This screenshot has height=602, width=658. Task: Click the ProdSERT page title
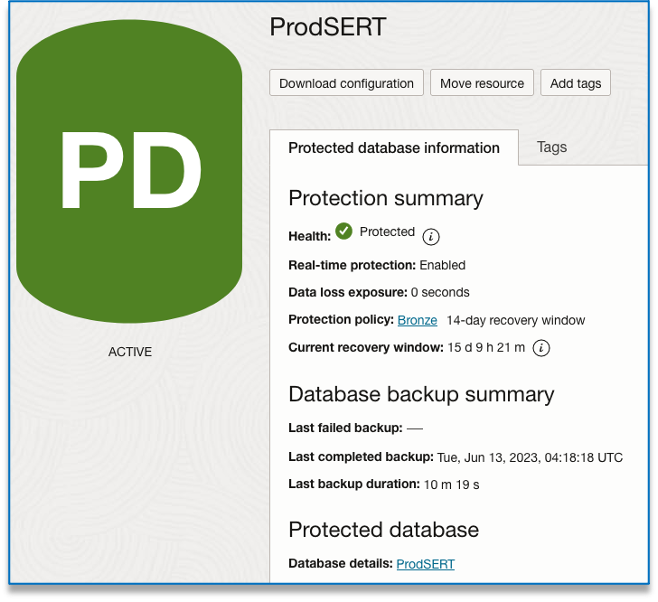click(x=328, y=27)
